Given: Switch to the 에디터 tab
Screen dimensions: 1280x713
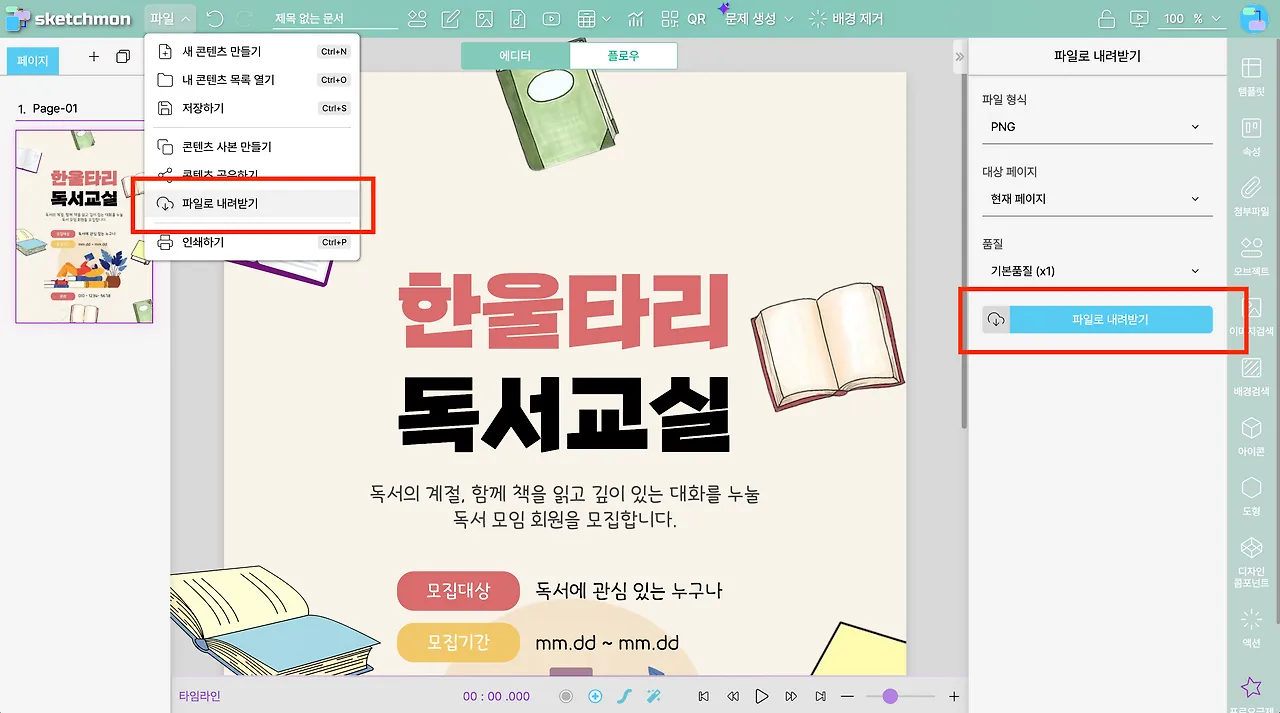Looking at the screenshot, I should pos(515,56).
